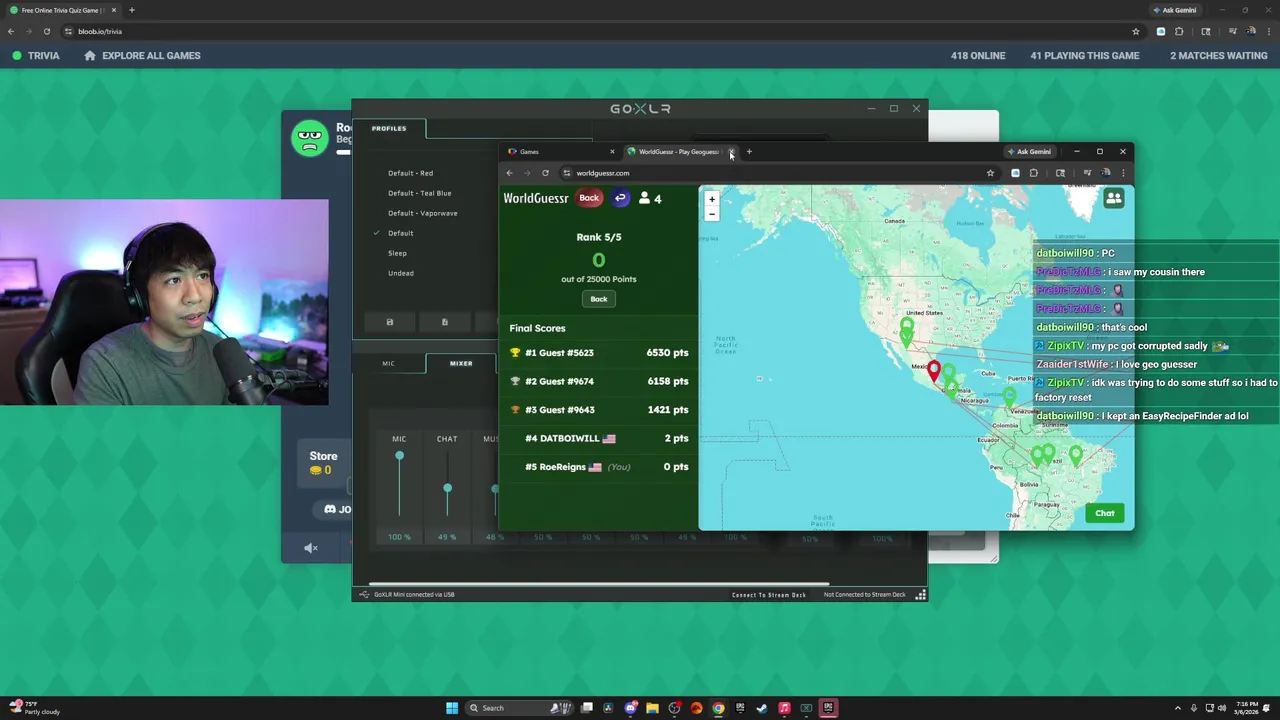The width and height of the screenshot is (1280, 720).
Task: Open the weather widget showing Partly cloudy
Action: coord(35,708)
